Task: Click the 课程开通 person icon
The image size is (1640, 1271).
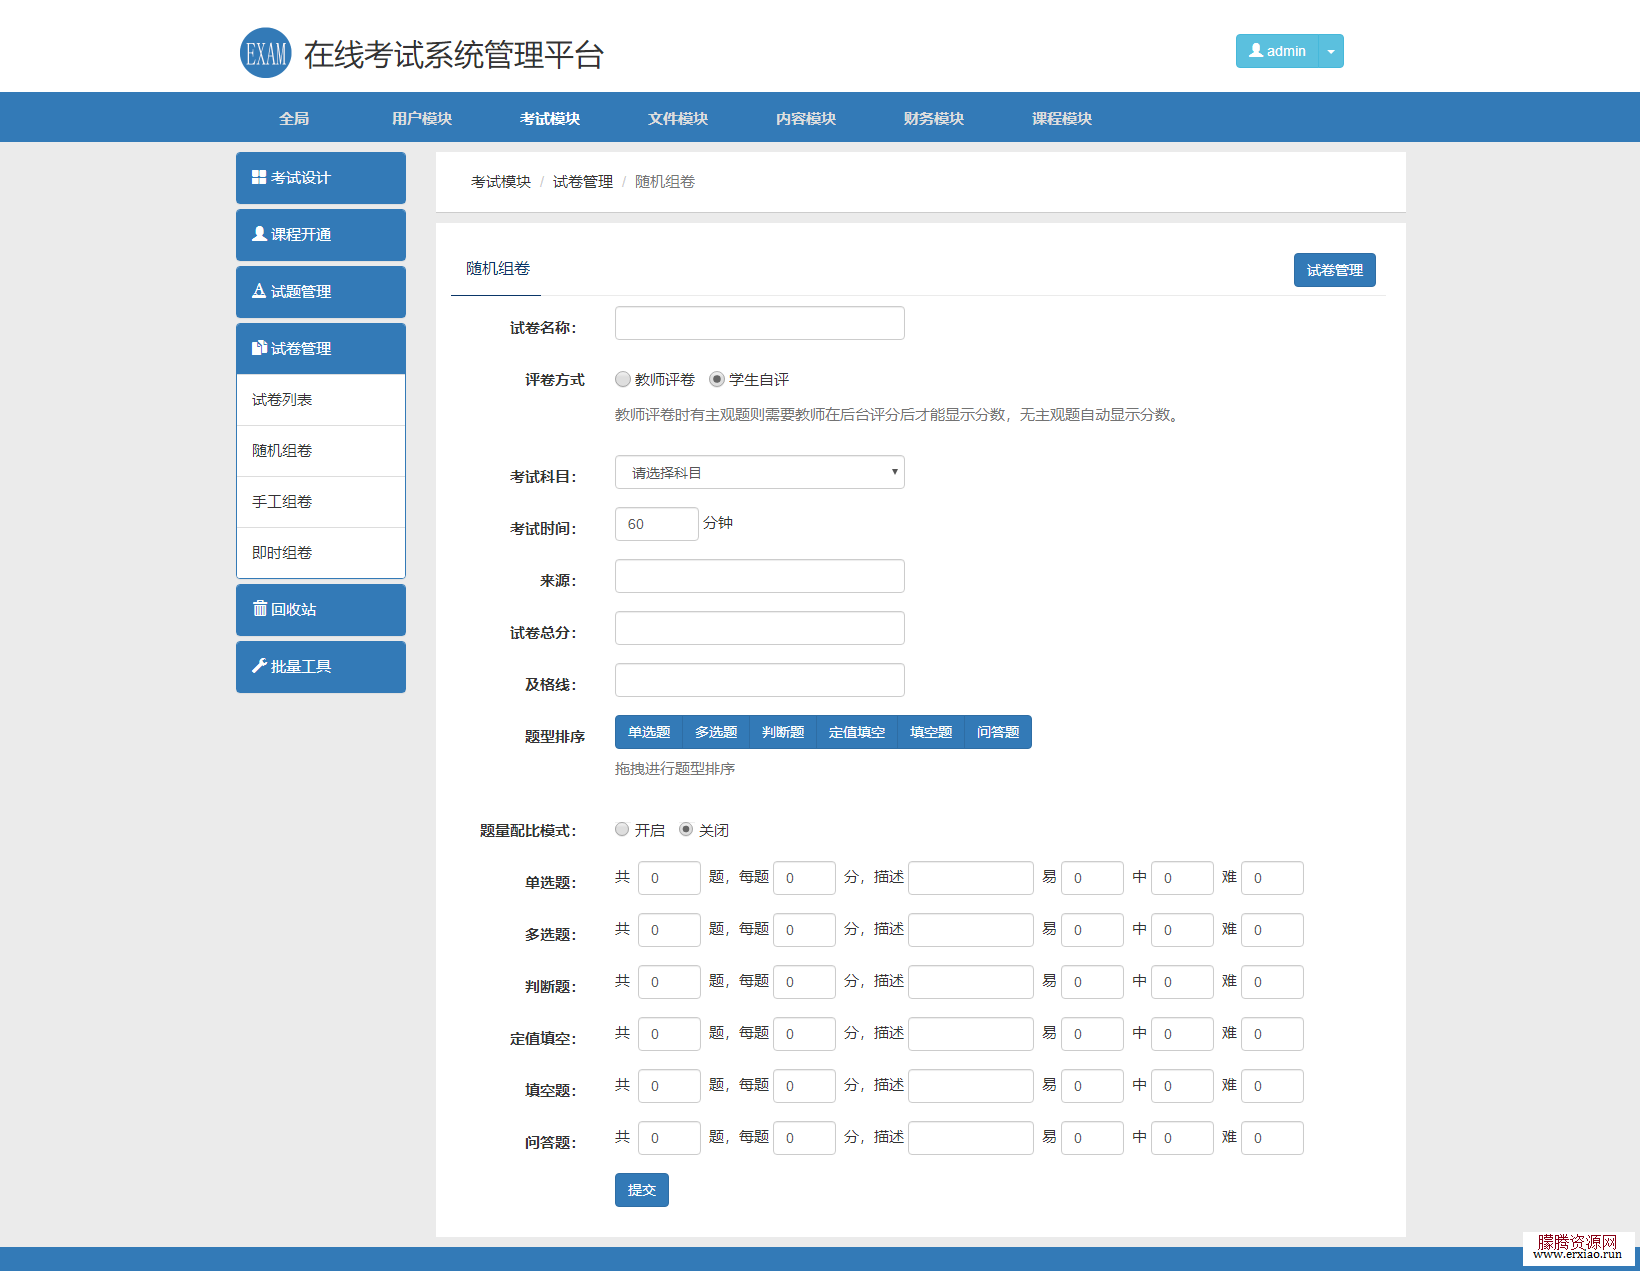Action: 259,234
